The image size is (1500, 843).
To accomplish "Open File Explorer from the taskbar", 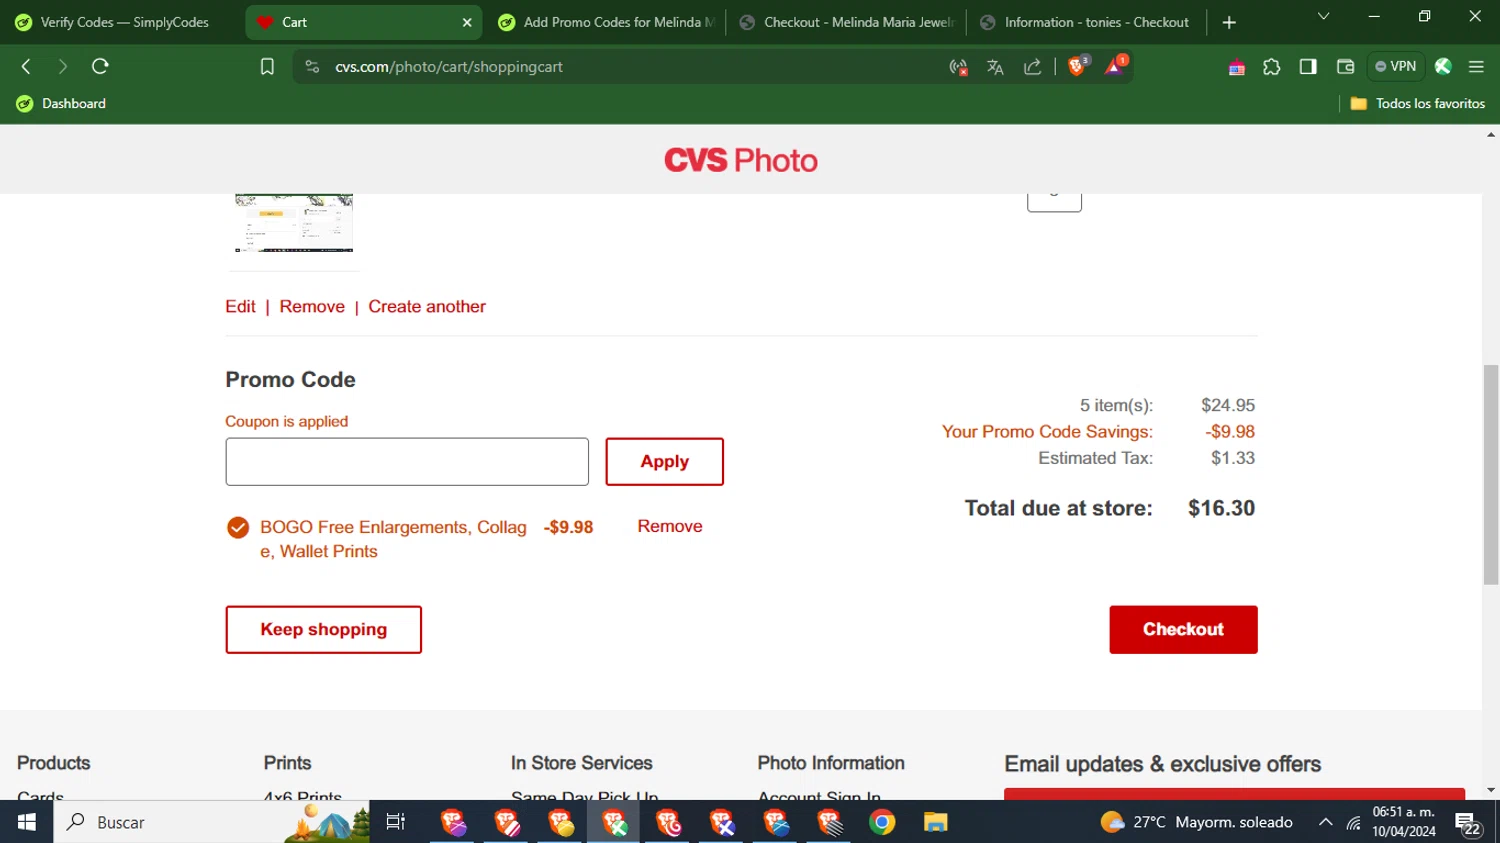I will coord(935,822).
